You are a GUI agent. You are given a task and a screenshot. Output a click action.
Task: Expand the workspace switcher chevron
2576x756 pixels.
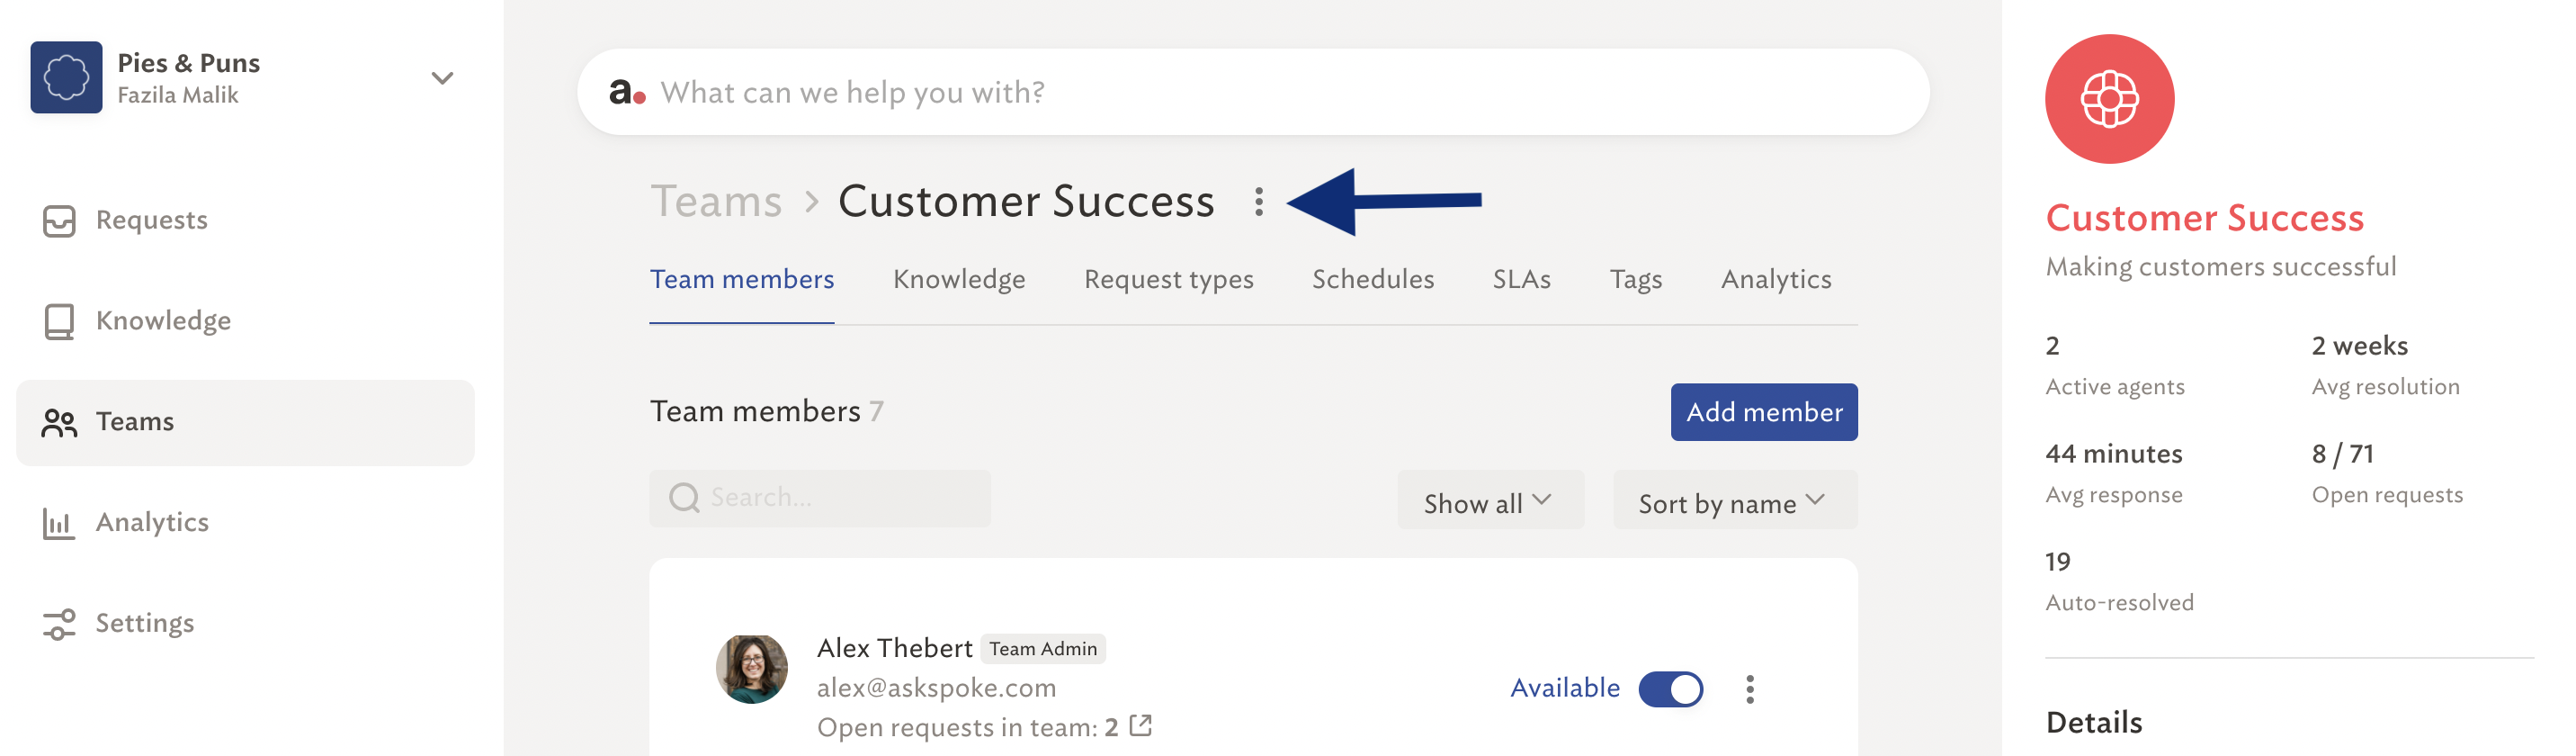pos(442,78)
